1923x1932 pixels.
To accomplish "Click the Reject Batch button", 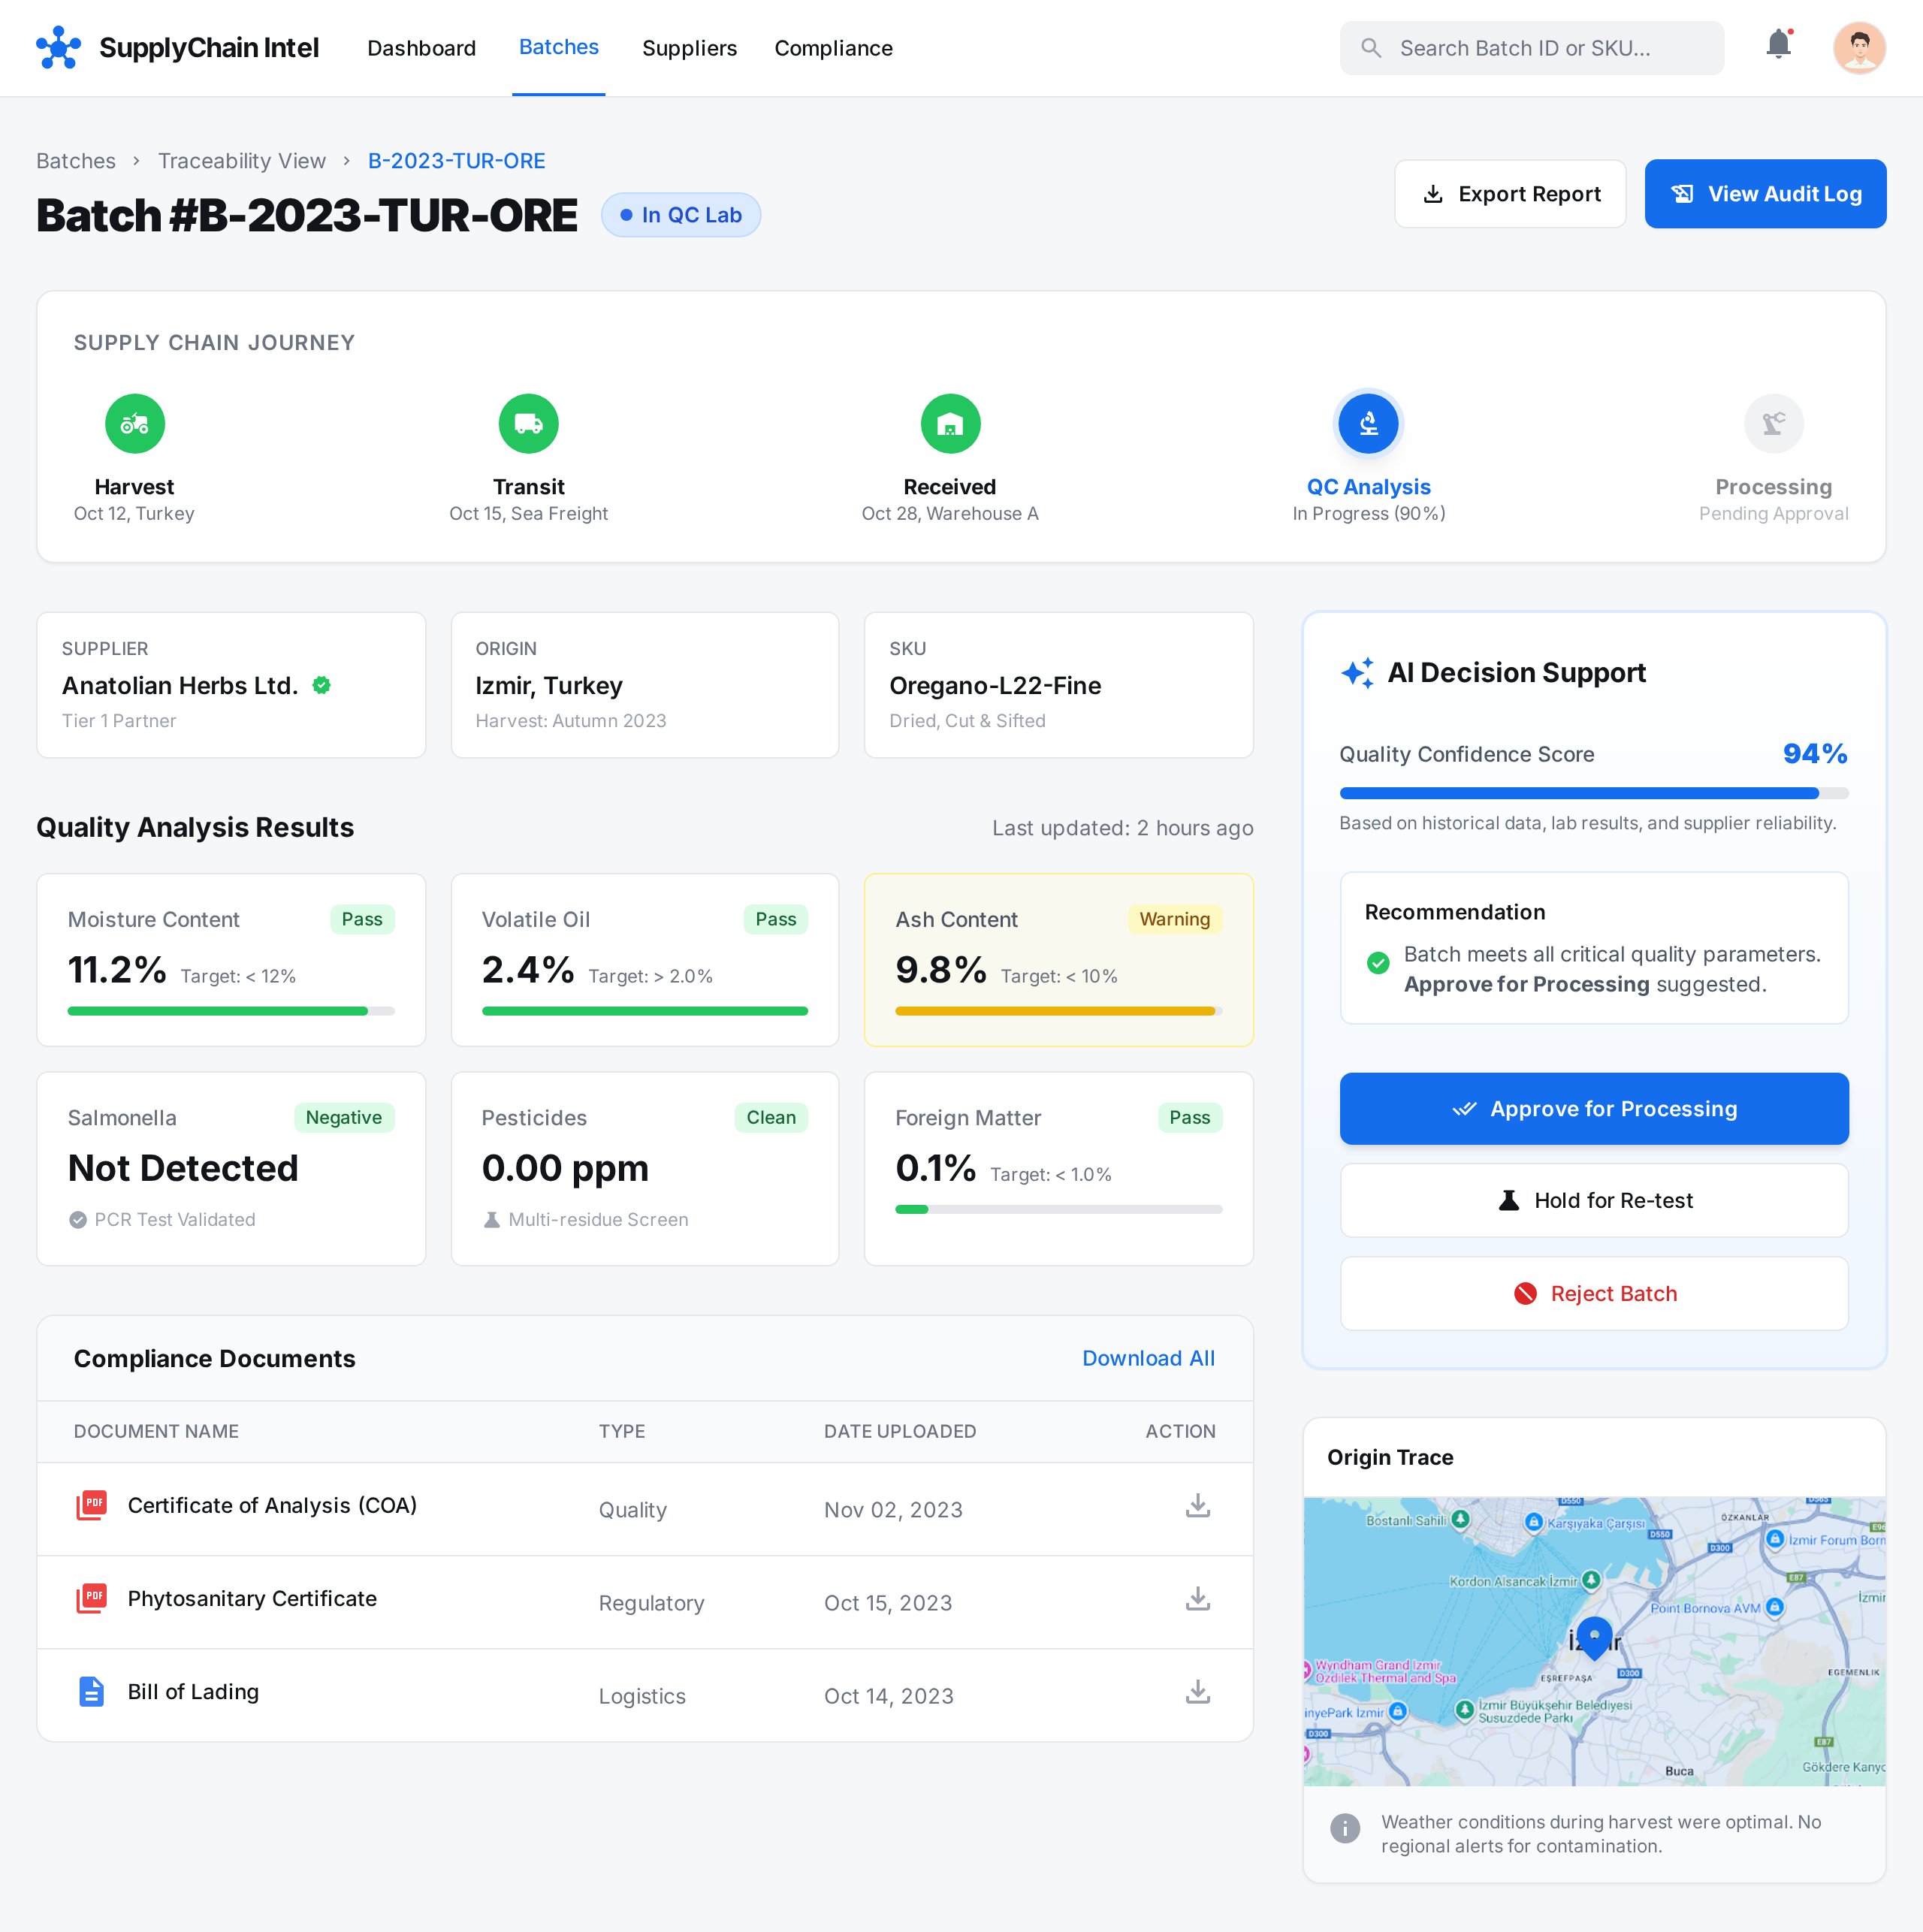I will [x=1593, y=1293].
